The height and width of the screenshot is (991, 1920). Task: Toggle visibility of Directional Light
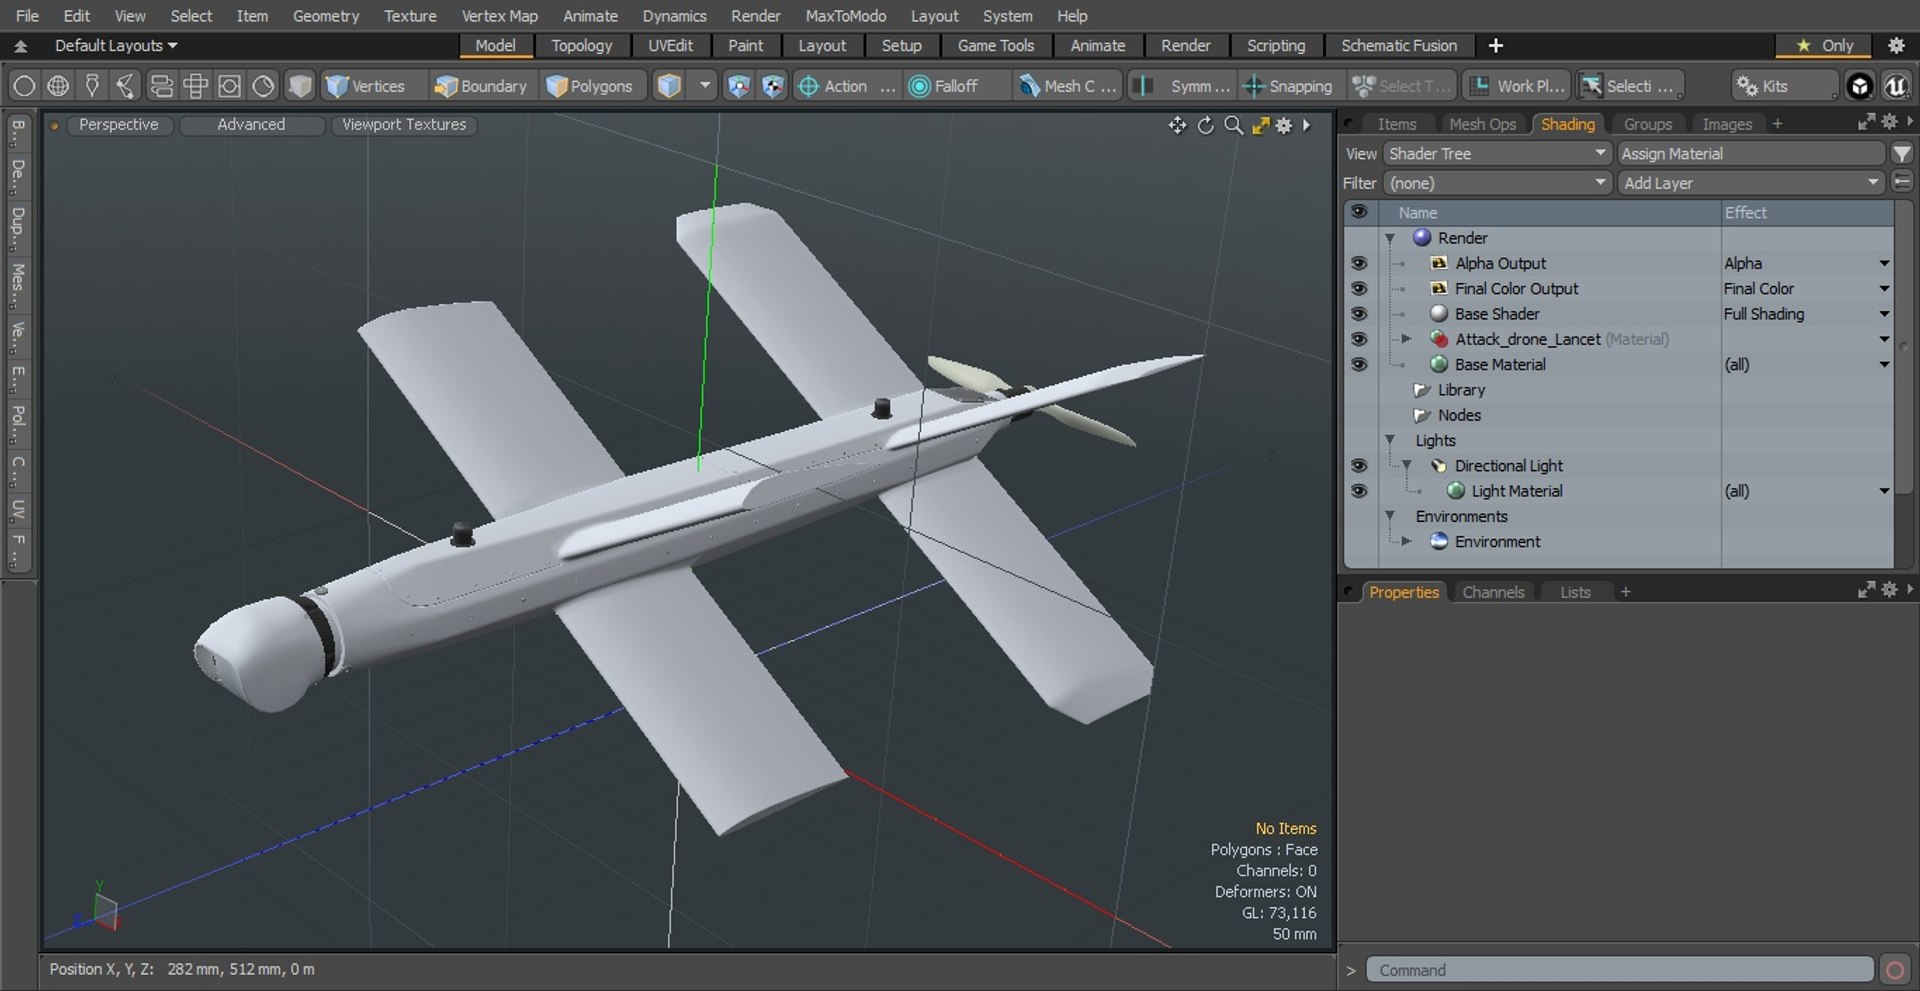coord(1359,466)
